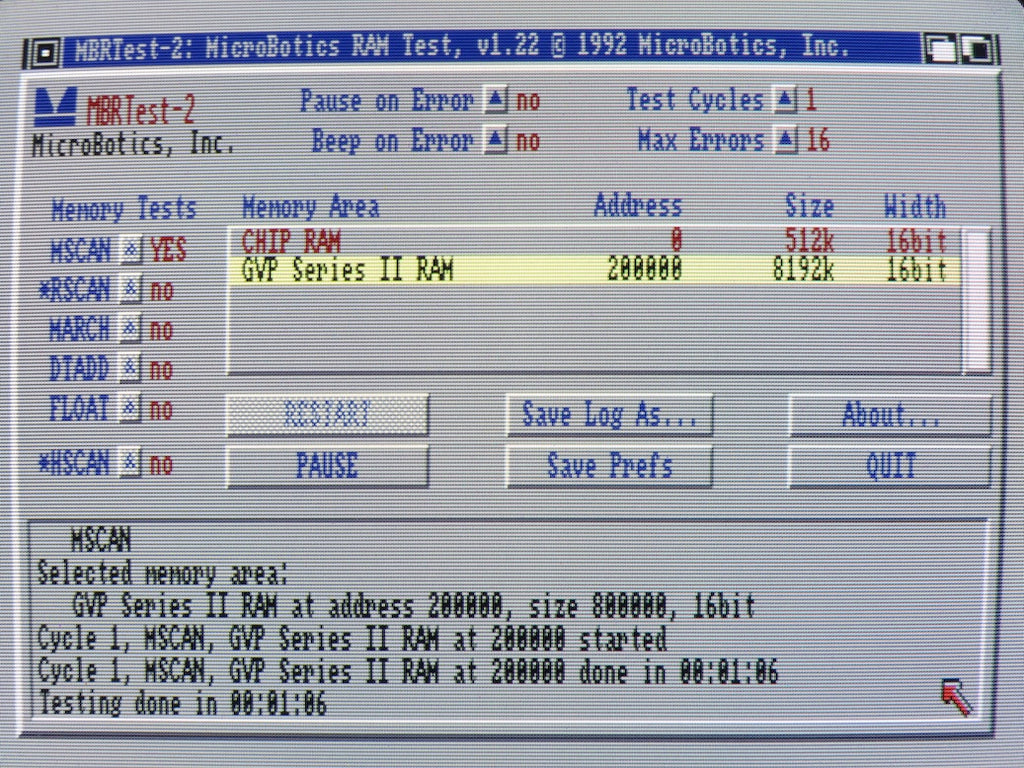
Task: Click the memory area list scrollbar
Action: tap(978, 300)
